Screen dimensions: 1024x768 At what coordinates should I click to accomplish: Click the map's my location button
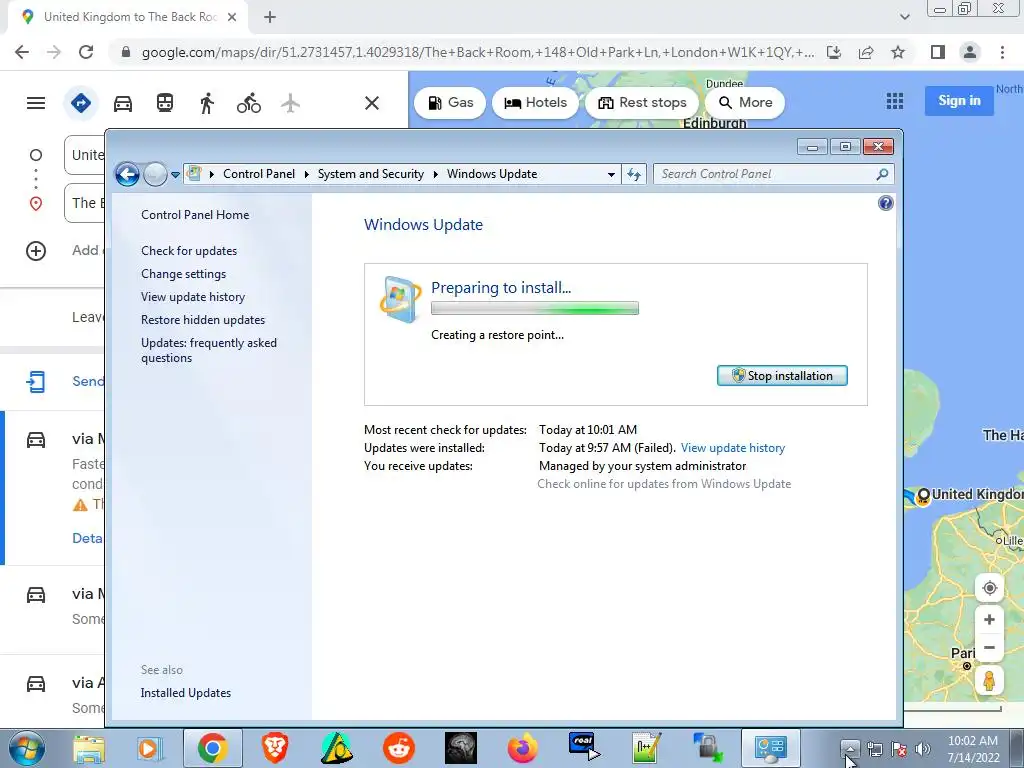coord(989,588)
